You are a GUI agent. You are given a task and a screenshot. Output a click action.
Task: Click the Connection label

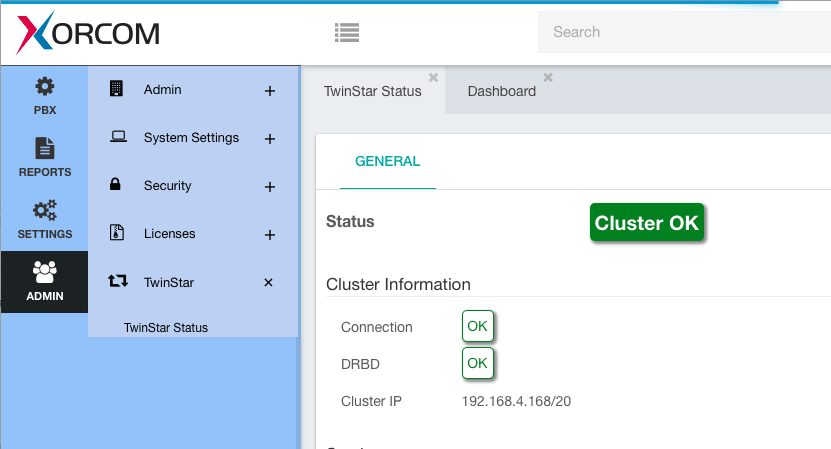[376, 327]
